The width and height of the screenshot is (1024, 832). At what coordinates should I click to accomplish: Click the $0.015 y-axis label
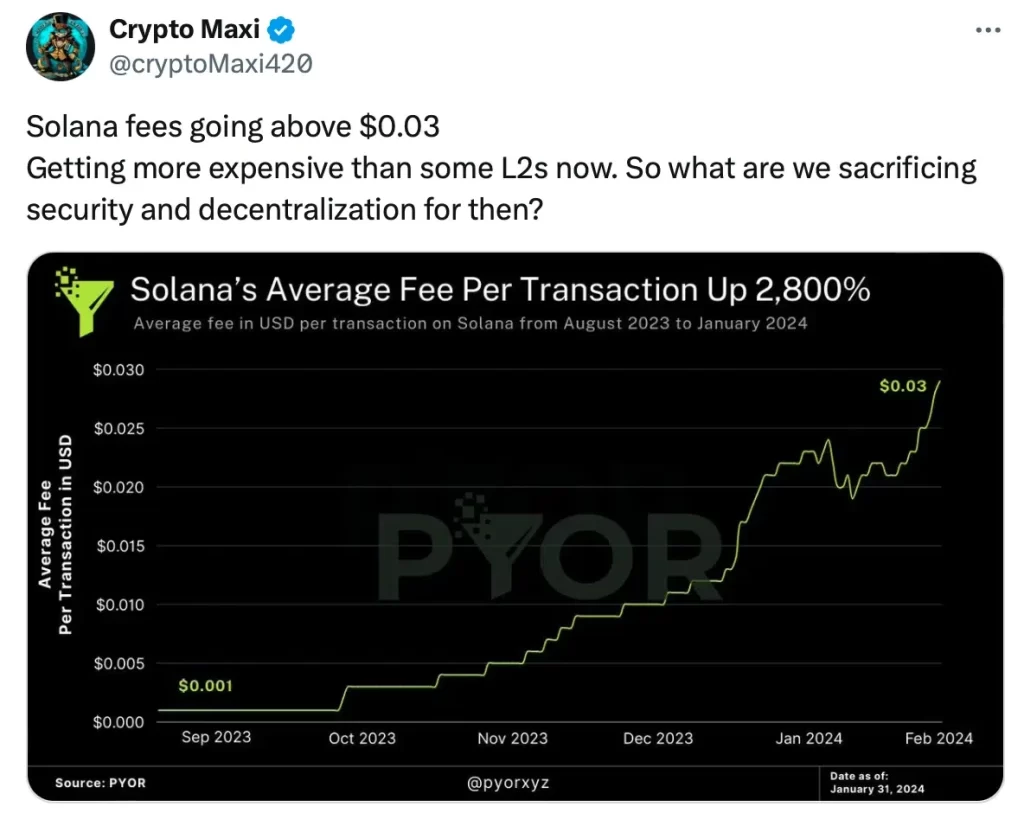(x=119, y=546)
